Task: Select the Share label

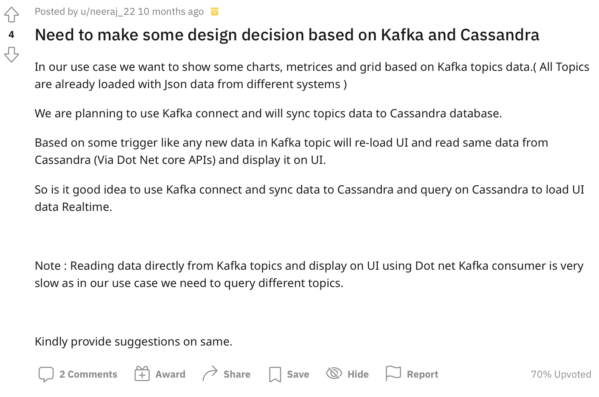Action: [x=237, y=374]
